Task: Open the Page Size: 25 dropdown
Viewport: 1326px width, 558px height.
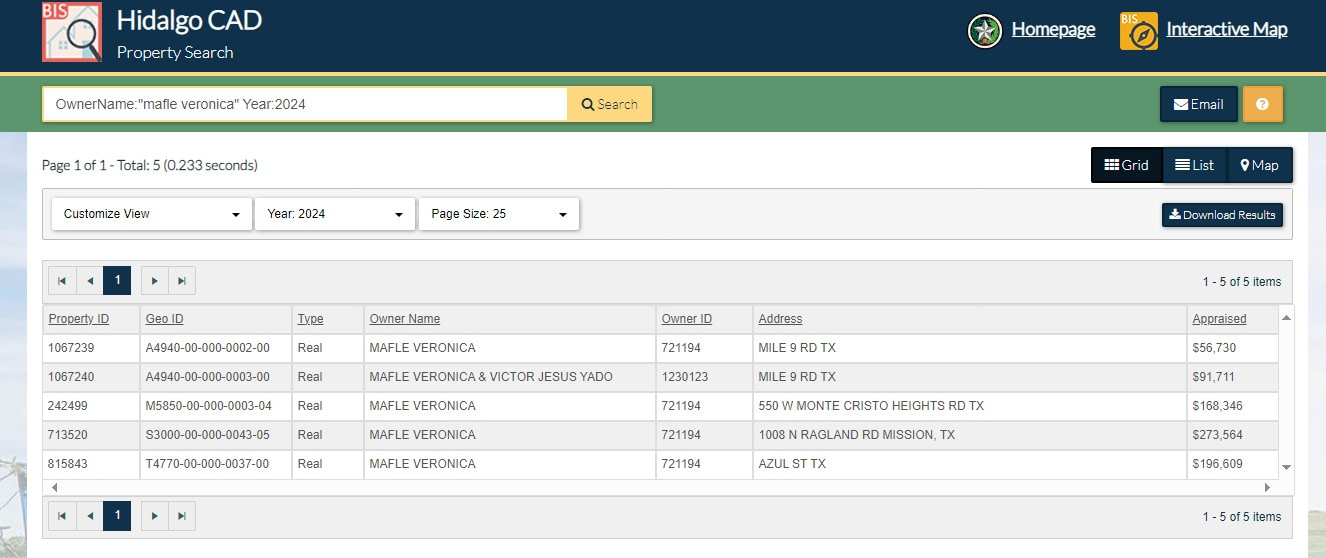Action: 499,214
